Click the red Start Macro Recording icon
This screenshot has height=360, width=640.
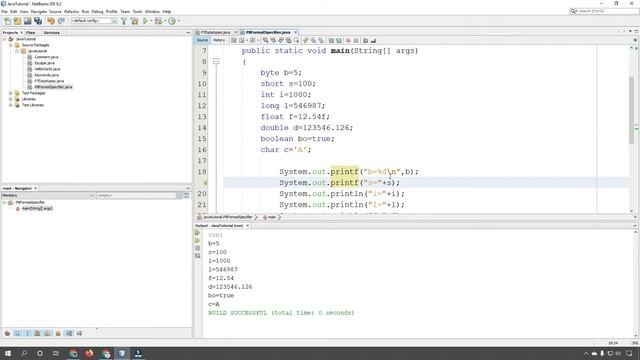click(x=348, y=40)
